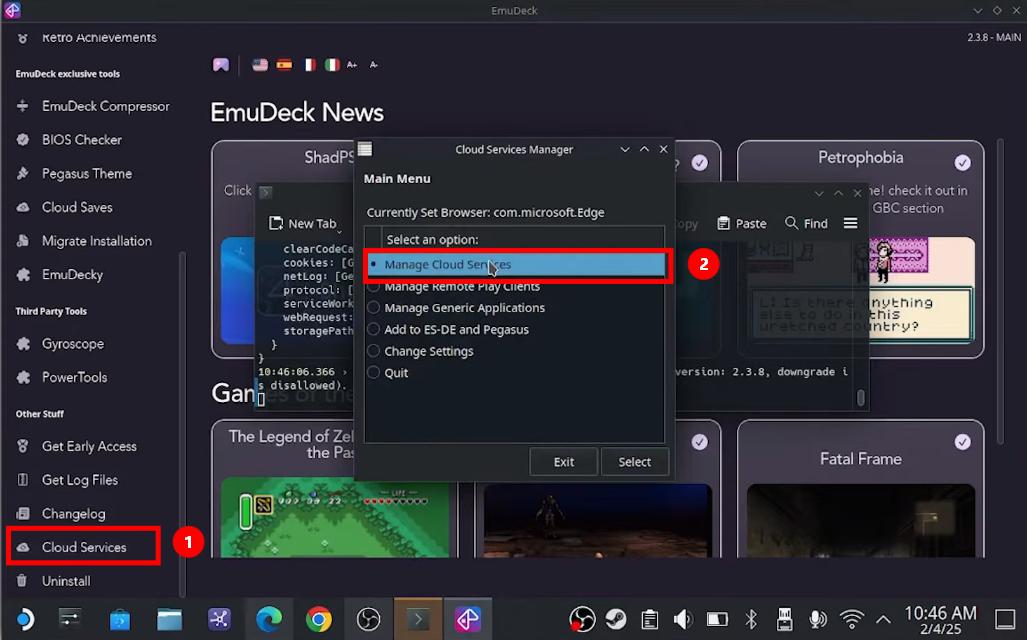Click the Konsole window vertical scrollbar

[861, 397]
